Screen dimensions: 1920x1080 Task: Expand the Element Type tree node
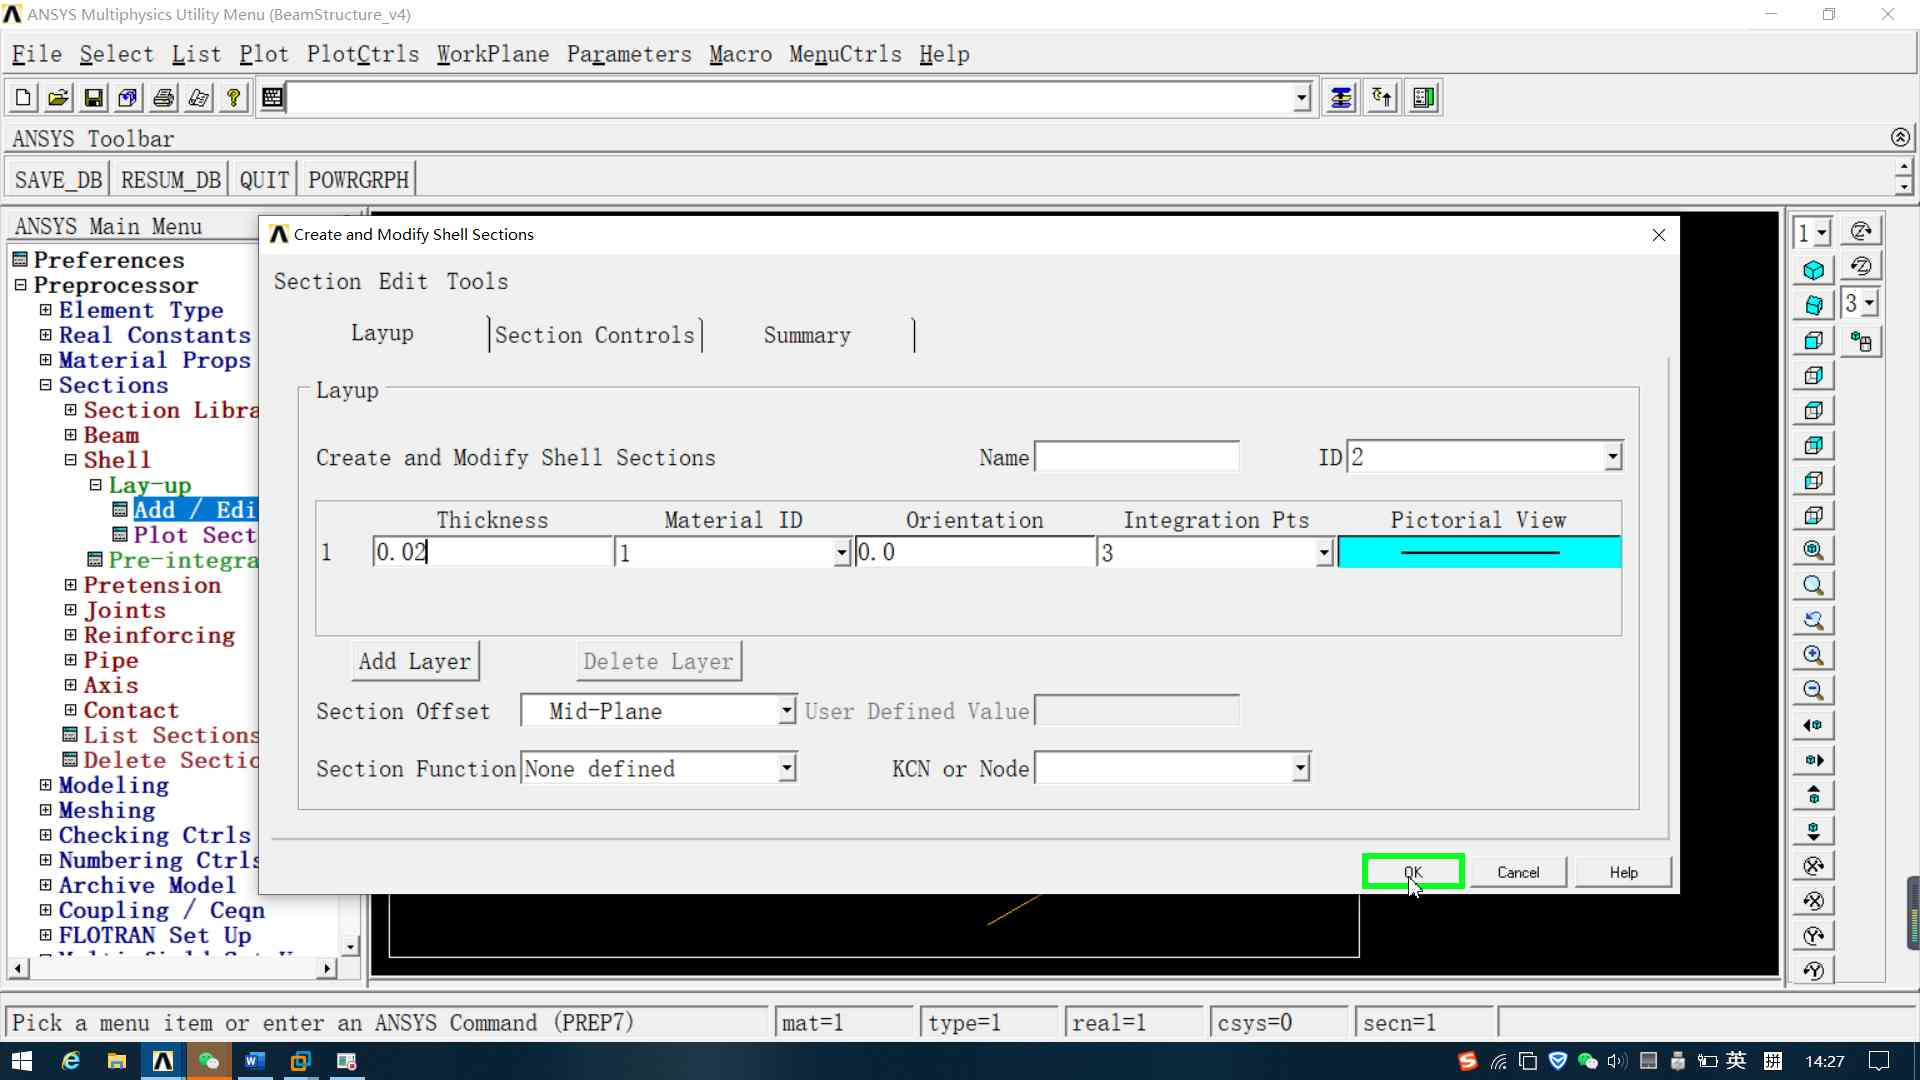click(x=45, y=310)
